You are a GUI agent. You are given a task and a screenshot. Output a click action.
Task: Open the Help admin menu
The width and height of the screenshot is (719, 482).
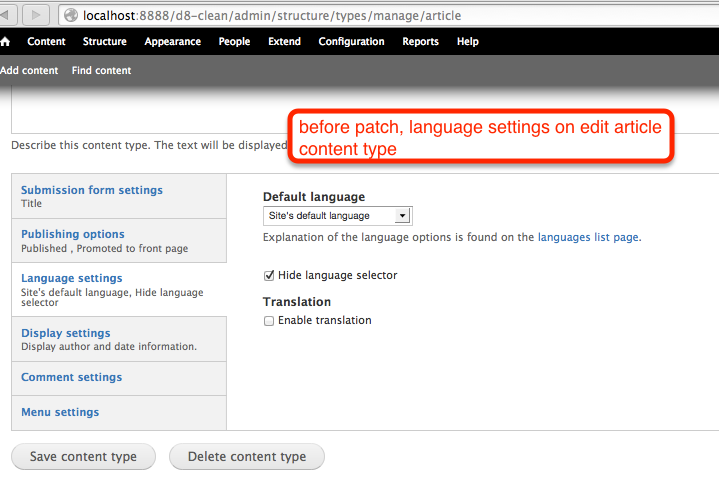[x=468, y=42]
